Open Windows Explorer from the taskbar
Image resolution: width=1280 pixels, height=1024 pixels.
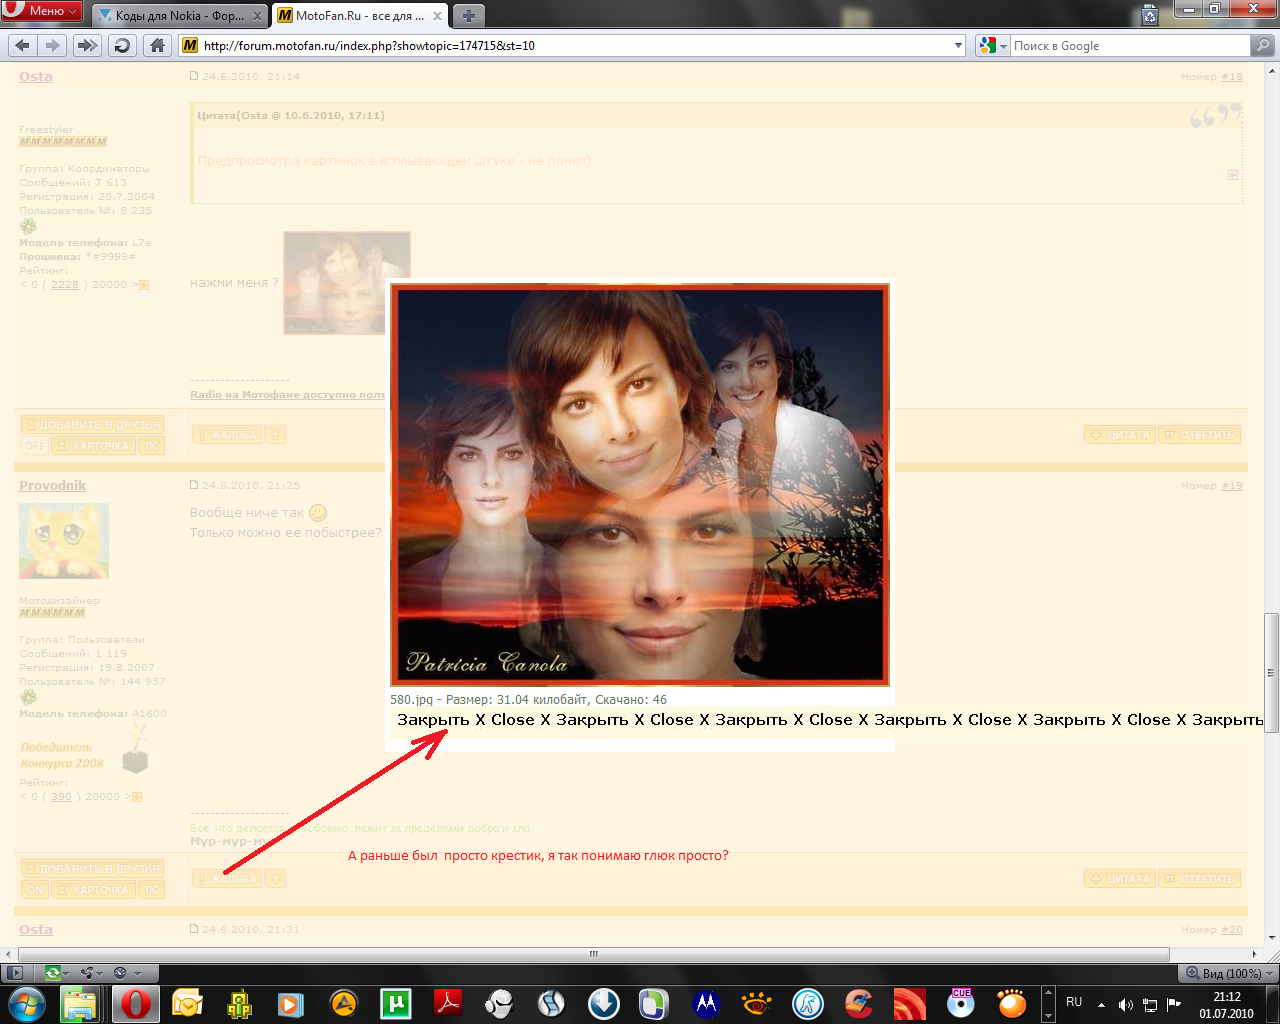[79, 1003]
